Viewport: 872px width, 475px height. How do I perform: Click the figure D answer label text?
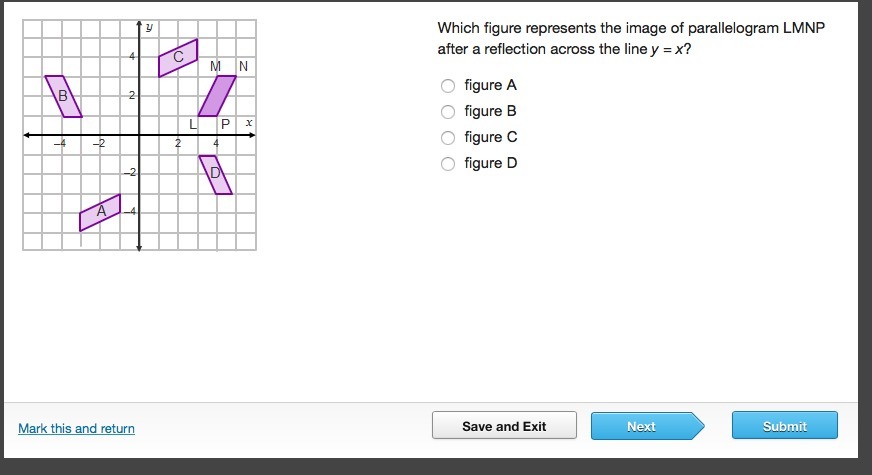(490, 164)
